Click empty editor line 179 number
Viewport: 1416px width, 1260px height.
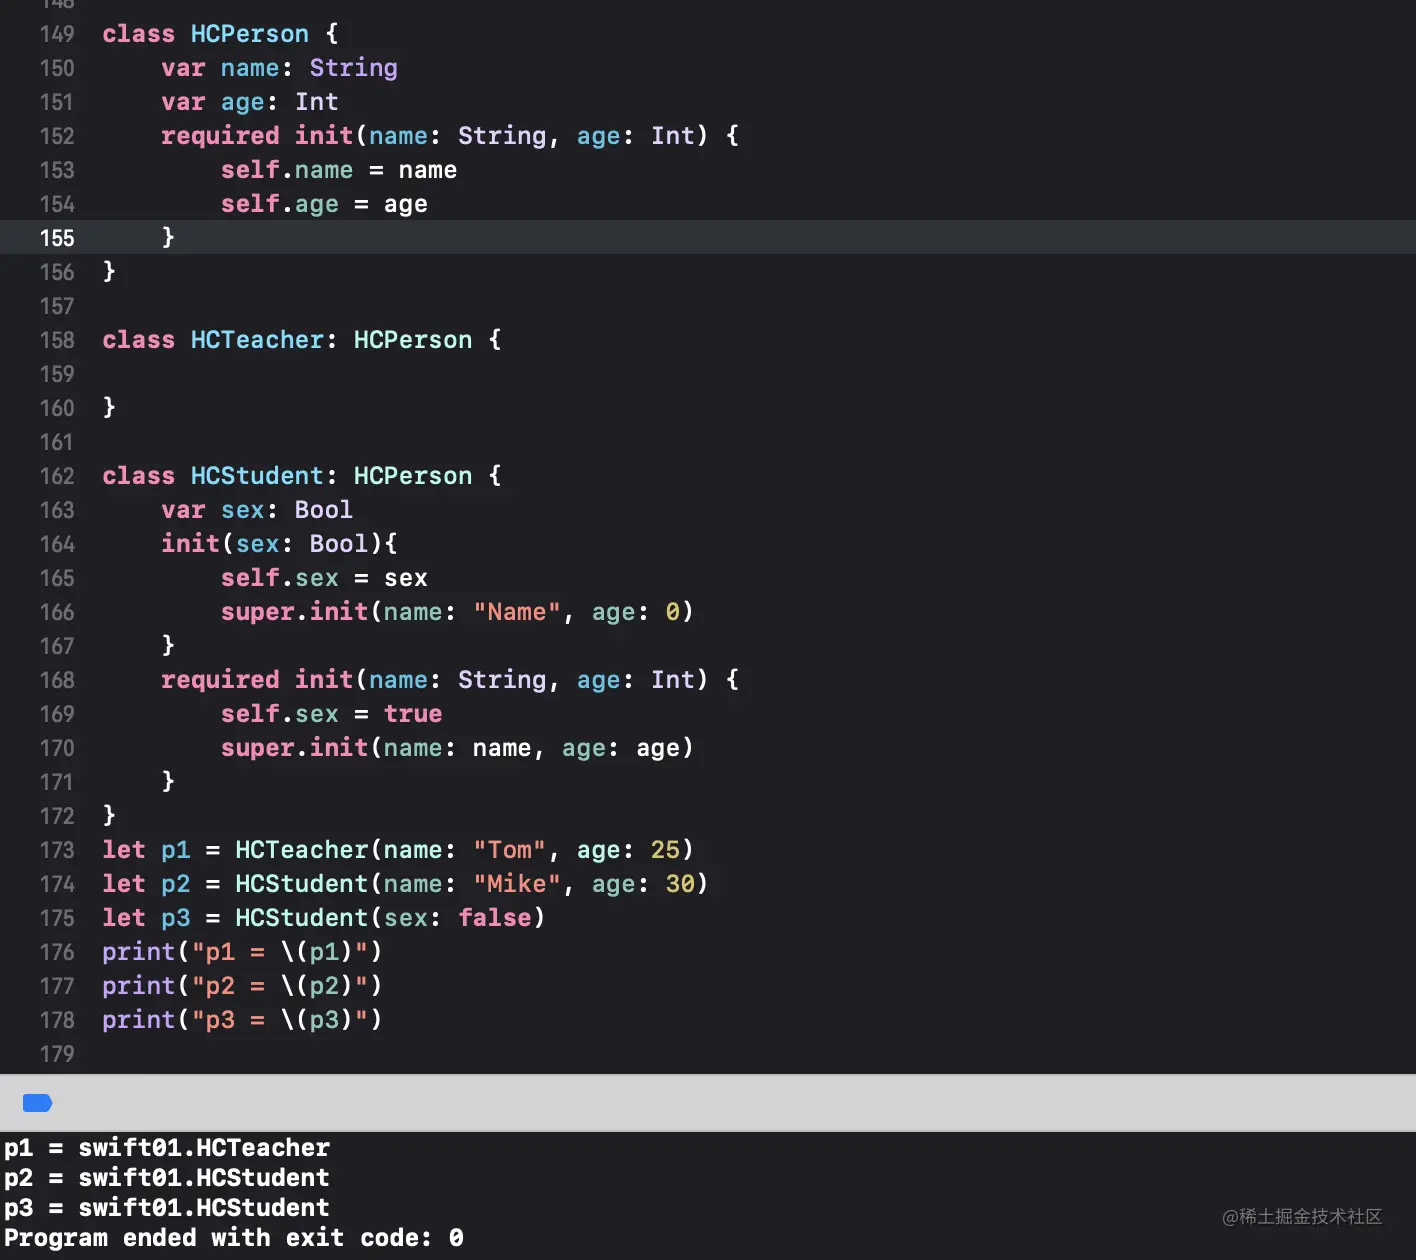57,1054
